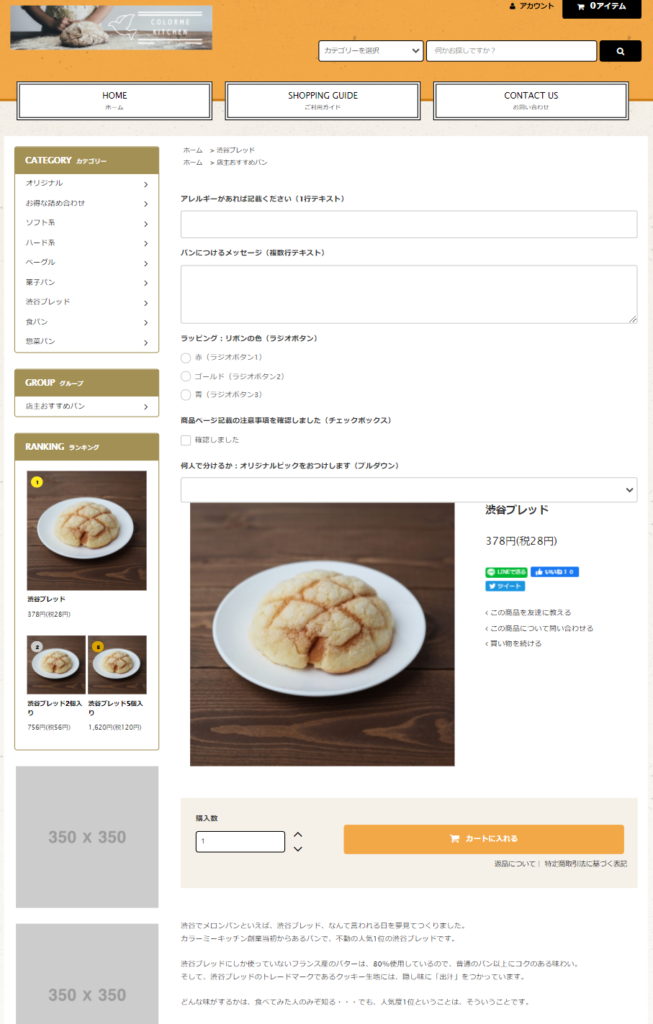Check the 確認しました checkbox
653x1024 pixels.
point(186,440)
